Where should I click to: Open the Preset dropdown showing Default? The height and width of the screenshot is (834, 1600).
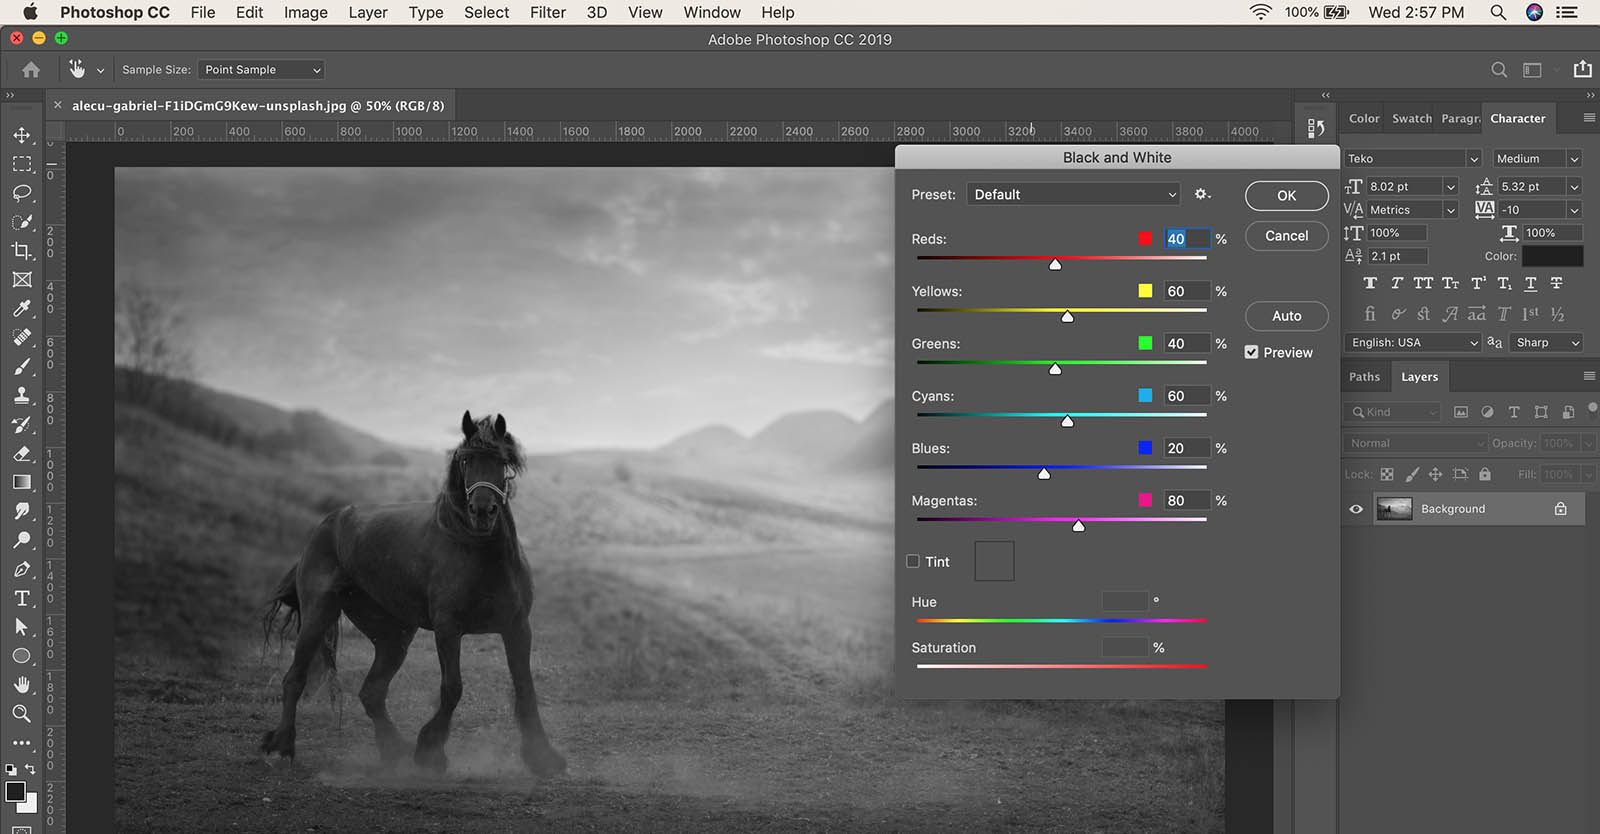pos(1073,195)
